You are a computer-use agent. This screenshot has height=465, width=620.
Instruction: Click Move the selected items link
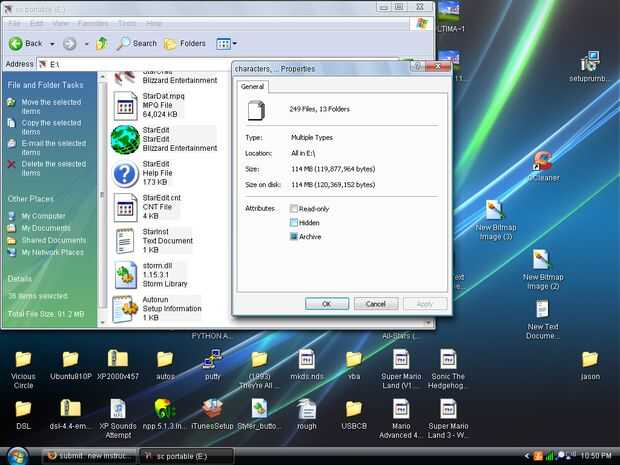pos(51,106)
